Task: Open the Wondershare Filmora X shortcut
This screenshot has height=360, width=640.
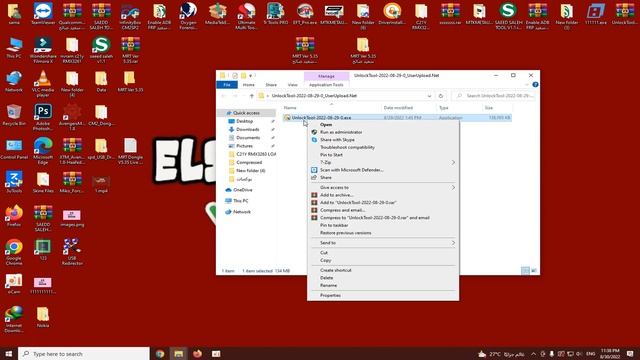Action: [43, 49]
